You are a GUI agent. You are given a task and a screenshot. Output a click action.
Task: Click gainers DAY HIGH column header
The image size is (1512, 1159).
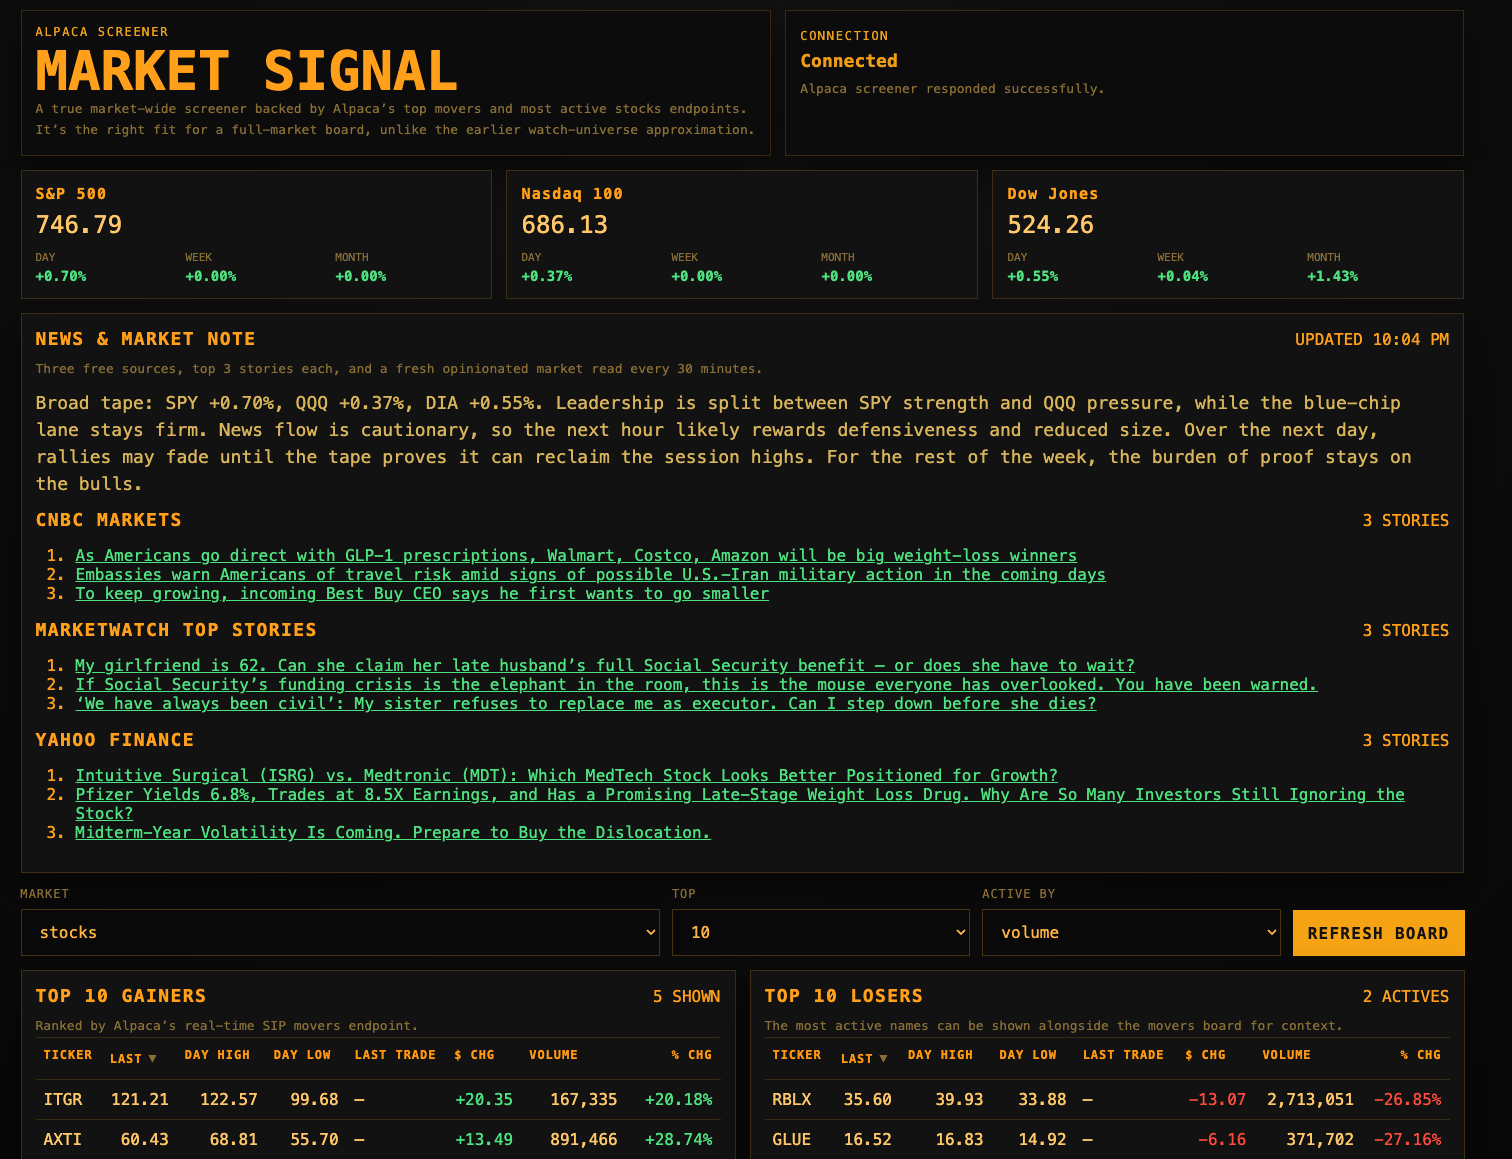pyautogui.click(x=217, y=1055)
